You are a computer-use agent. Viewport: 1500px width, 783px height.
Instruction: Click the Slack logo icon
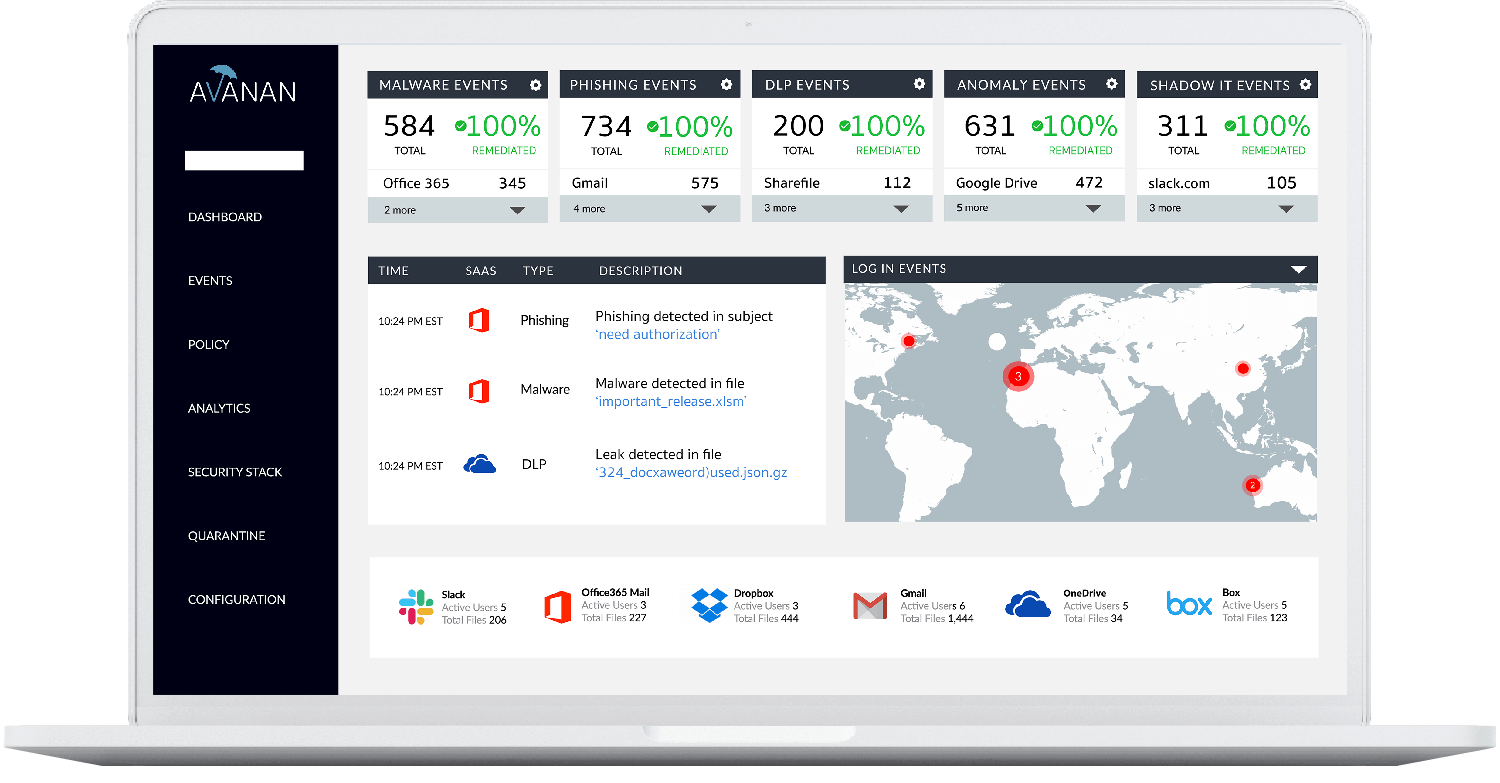point(415,607)
